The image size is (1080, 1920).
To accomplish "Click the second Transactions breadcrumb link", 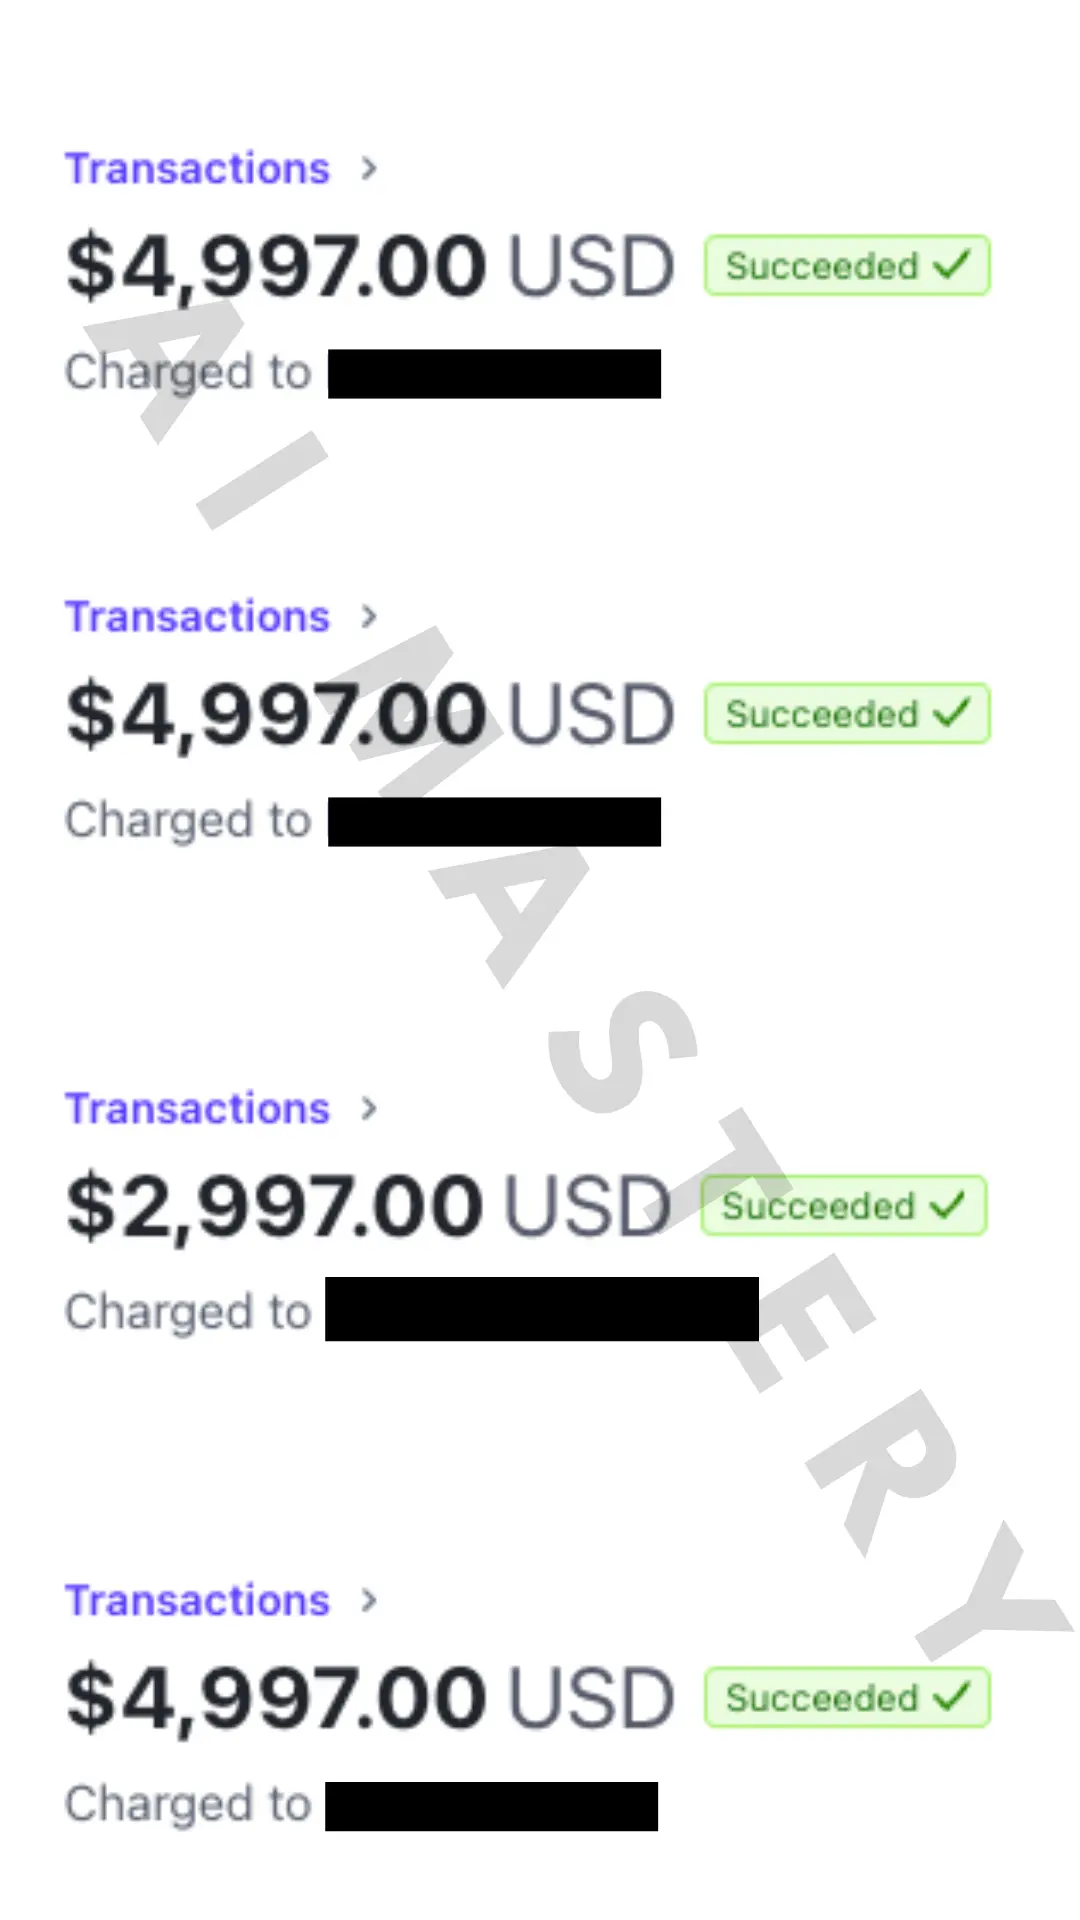I will pyautogui.click(x=197, y=617).
